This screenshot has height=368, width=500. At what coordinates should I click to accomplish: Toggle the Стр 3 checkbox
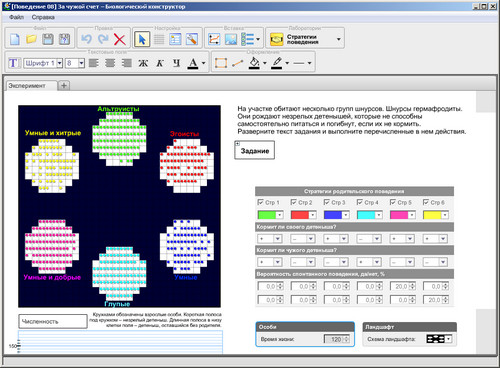327,202
